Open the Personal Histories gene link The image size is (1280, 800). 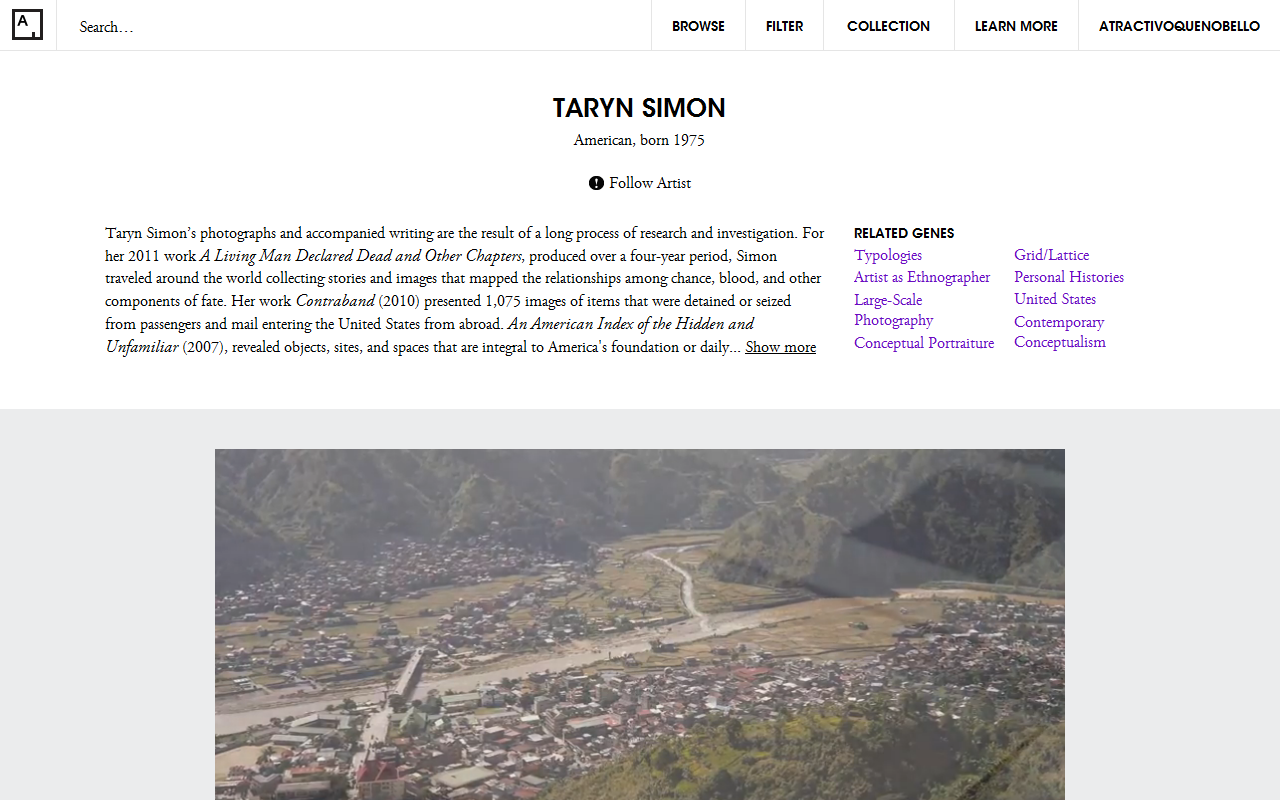pyautogui.click(x=1069, y=277)
